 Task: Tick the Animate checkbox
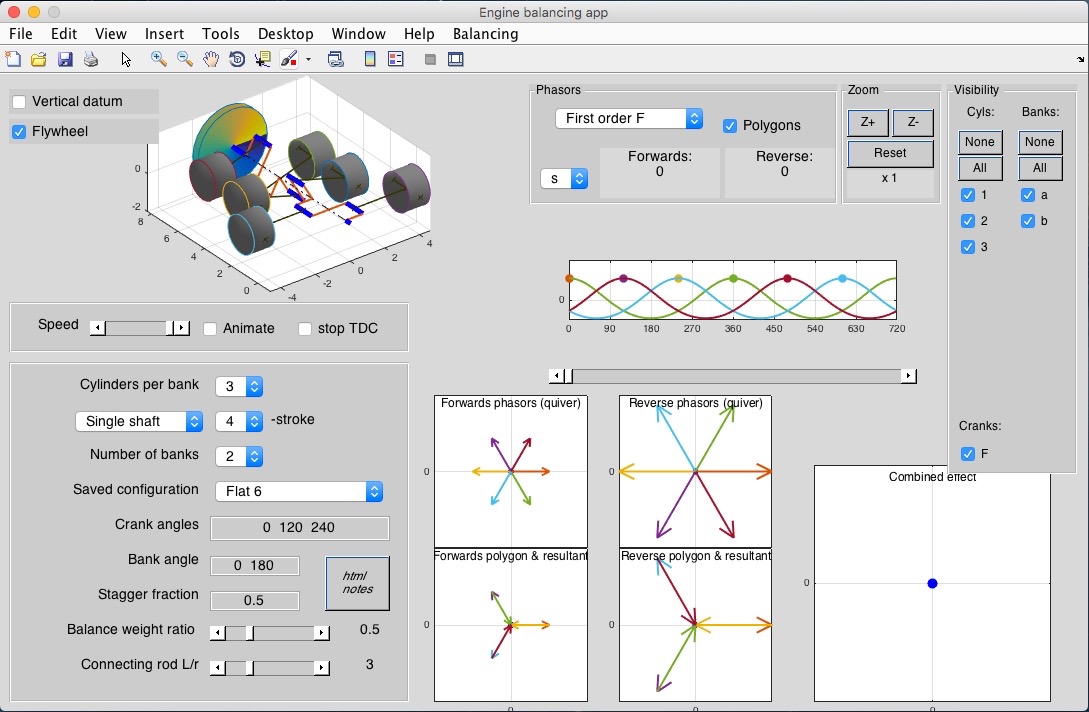[210, 329]
